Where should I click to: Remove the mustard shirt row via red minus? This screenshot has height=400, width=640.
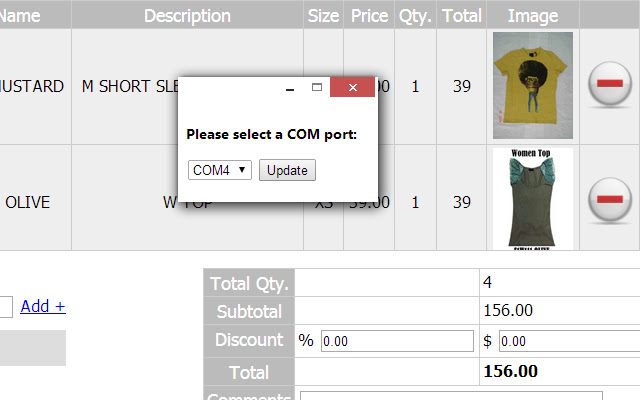610,84
